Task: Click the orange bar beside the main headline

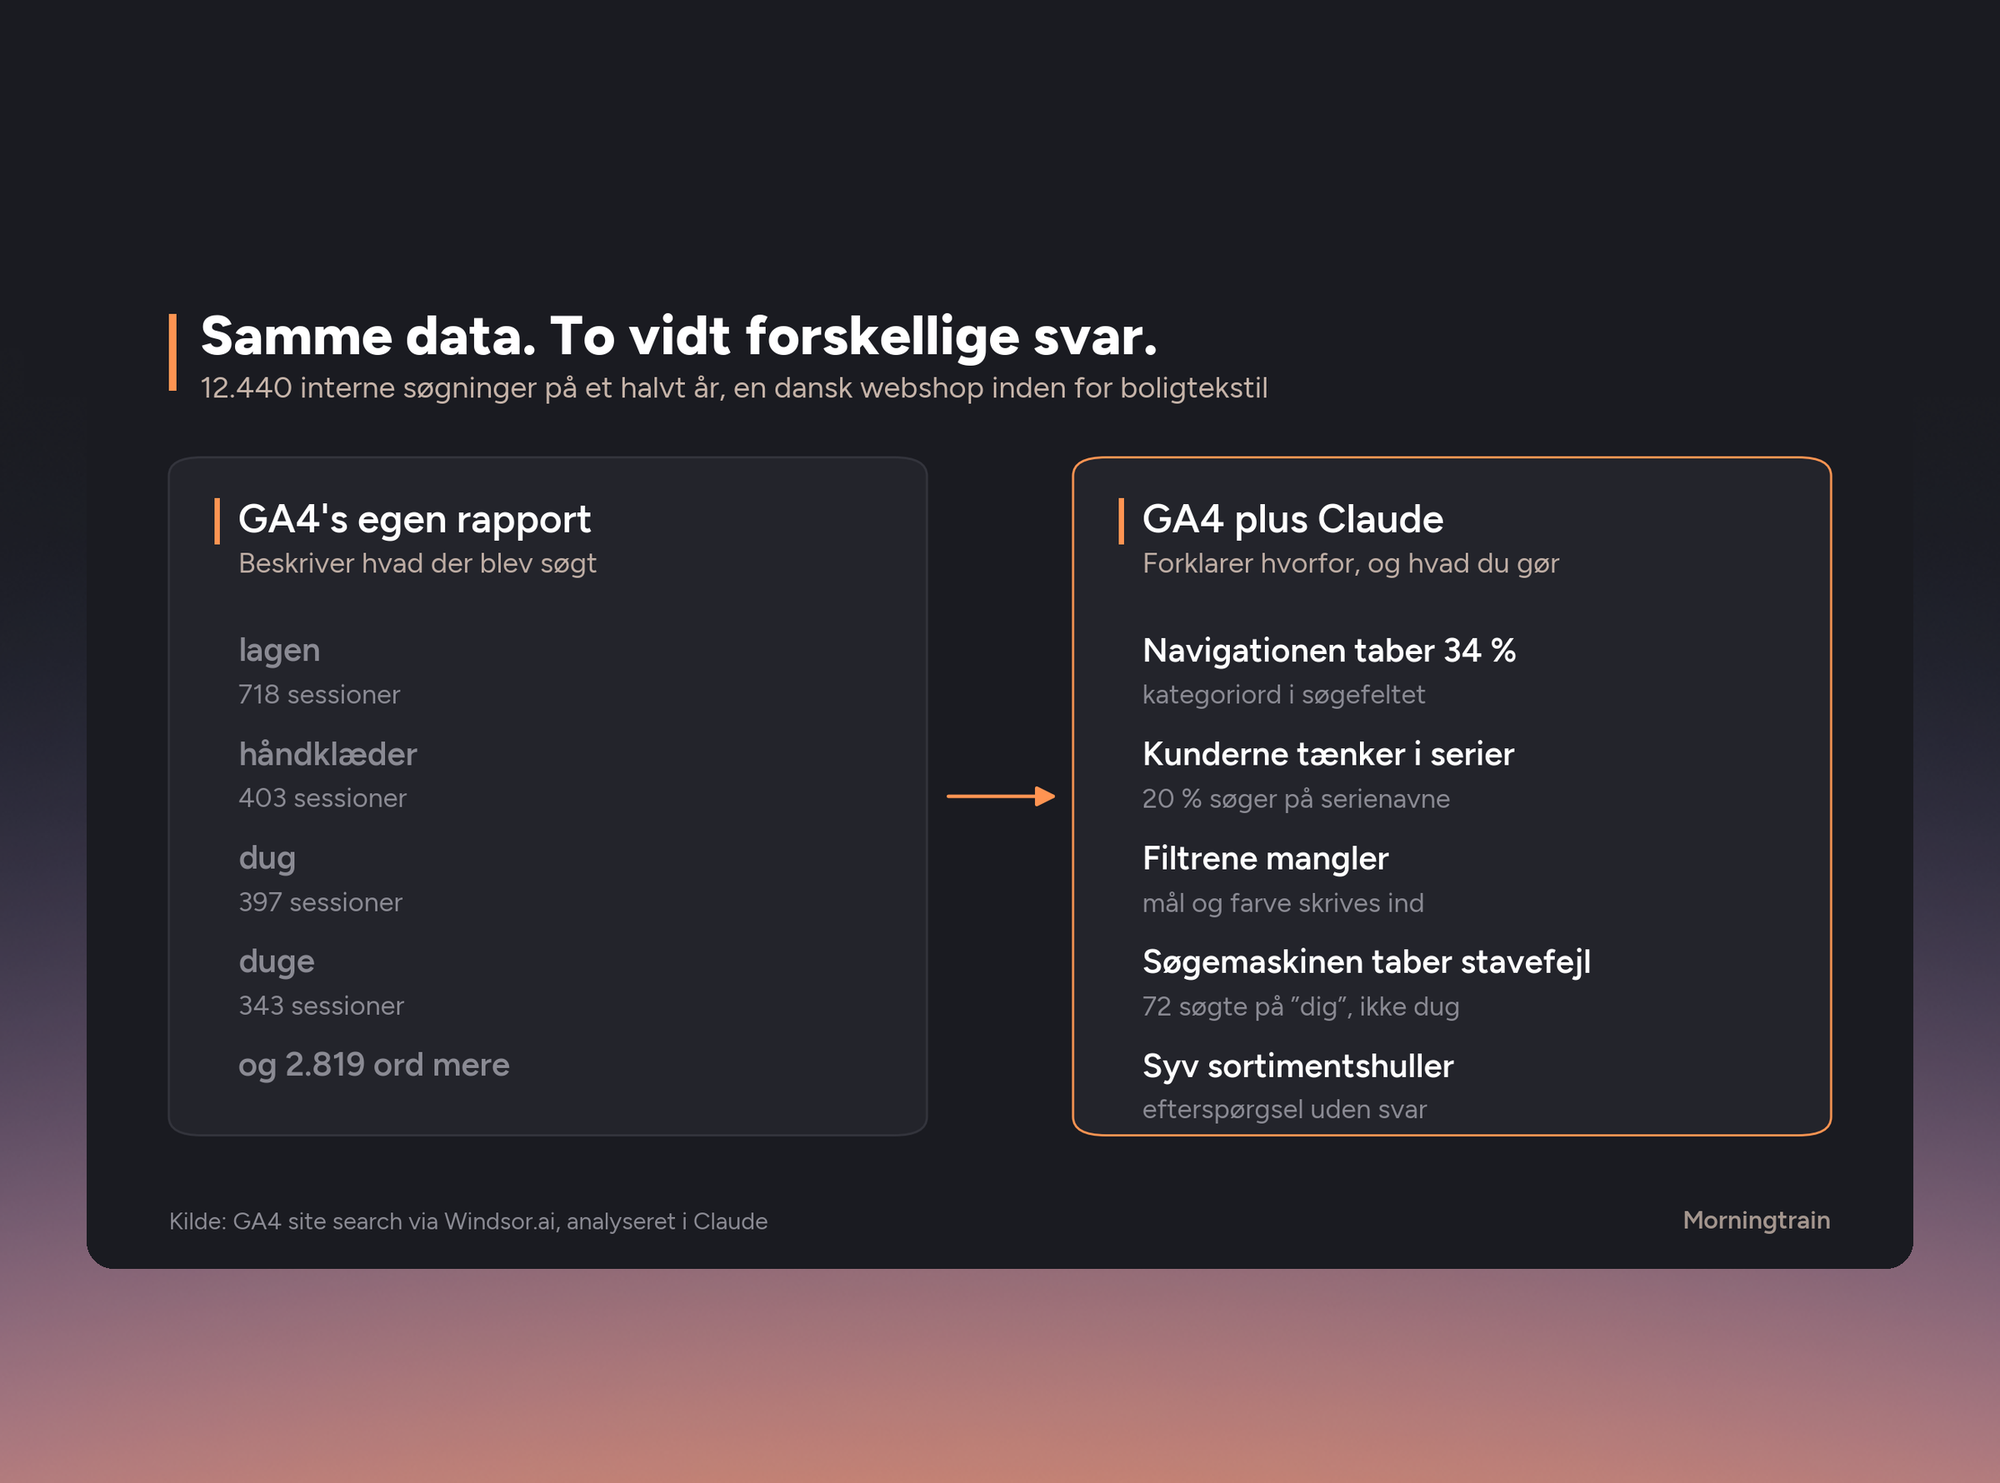Action: pos(173,352)
